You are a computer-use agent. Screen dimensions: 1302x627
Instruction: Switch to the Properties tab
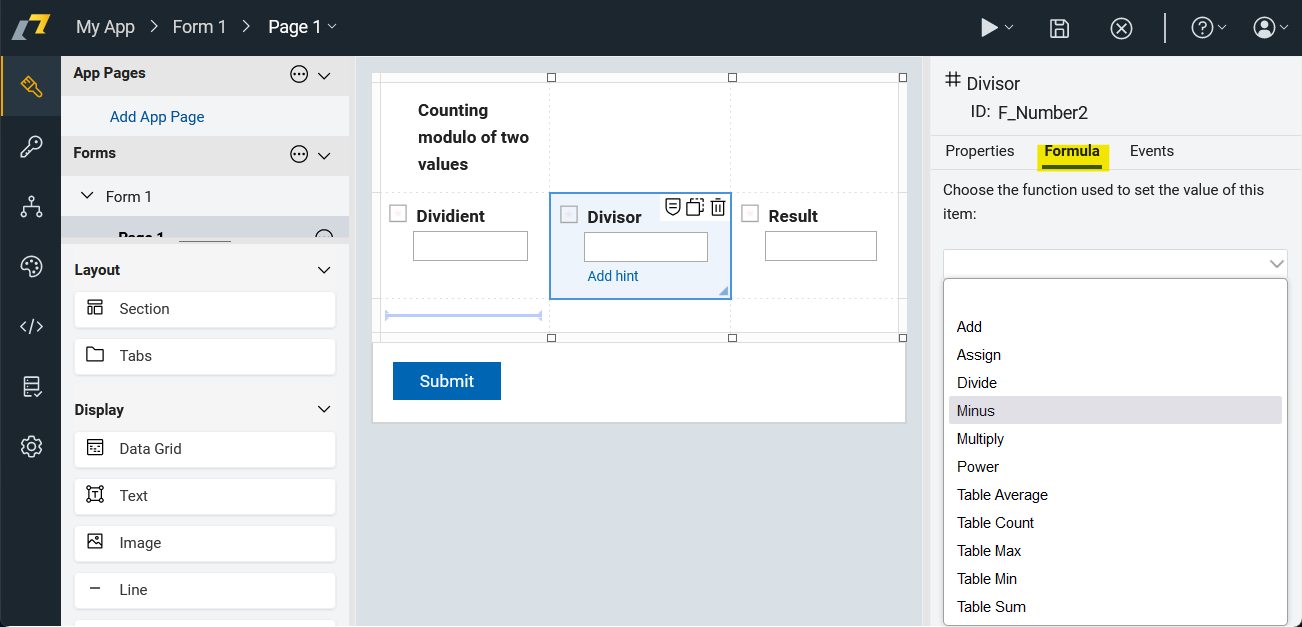click(x=979, y=151)
